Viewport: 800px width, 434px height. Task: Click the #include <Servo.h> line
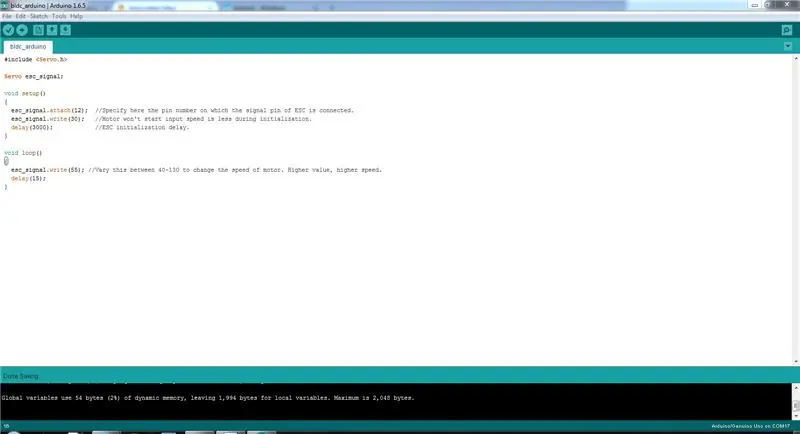[36, 60]
